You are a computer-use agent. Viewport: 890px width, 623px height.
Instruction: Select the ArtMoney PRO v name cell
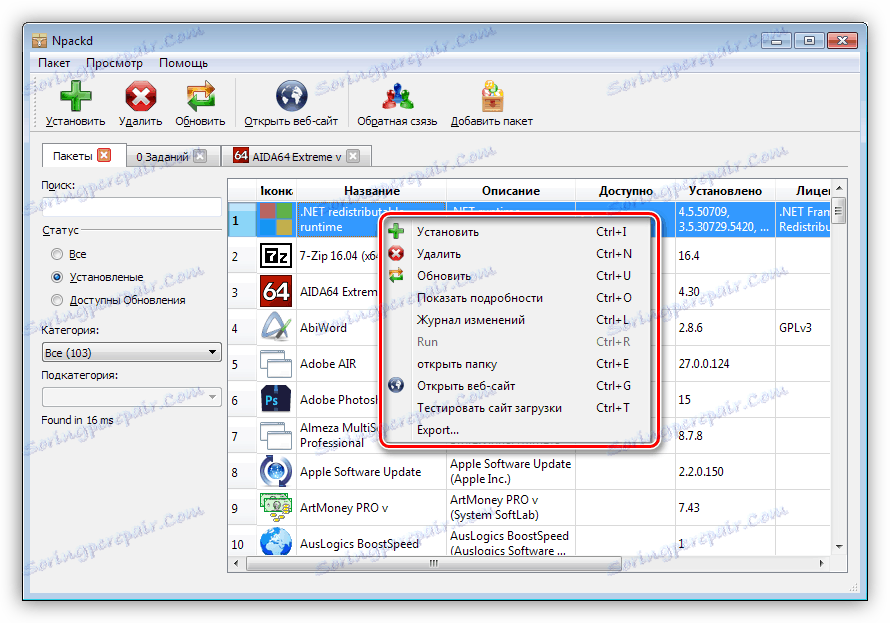click(371, 507)
